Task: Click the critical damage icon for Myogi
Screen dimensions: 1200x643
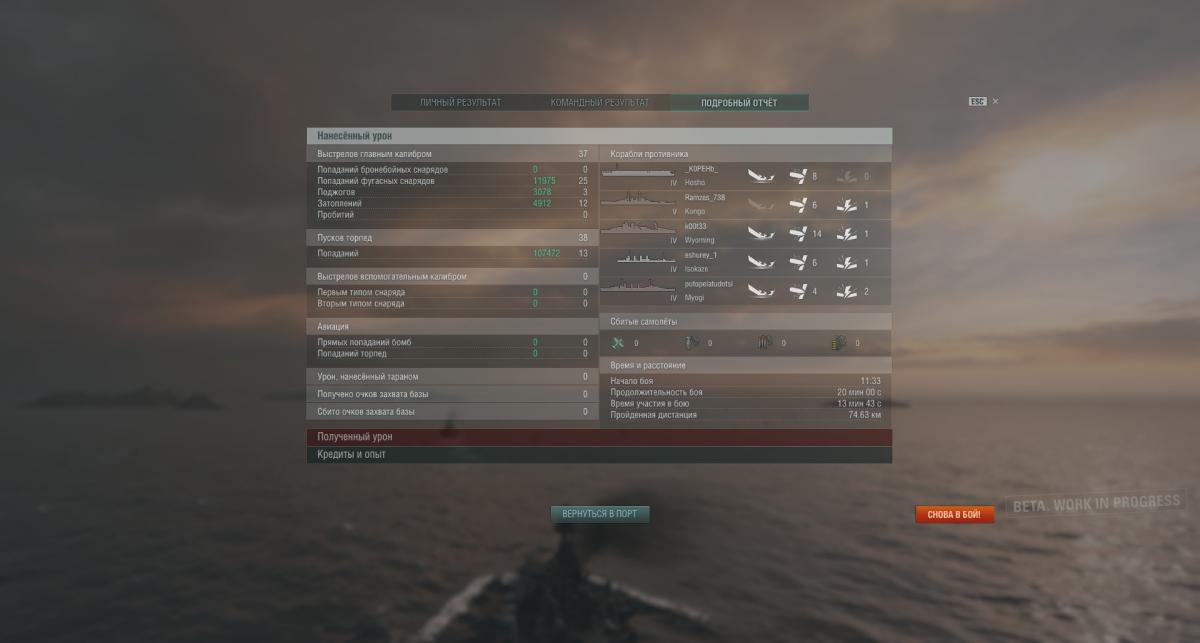Action: (x=846, y=292)
